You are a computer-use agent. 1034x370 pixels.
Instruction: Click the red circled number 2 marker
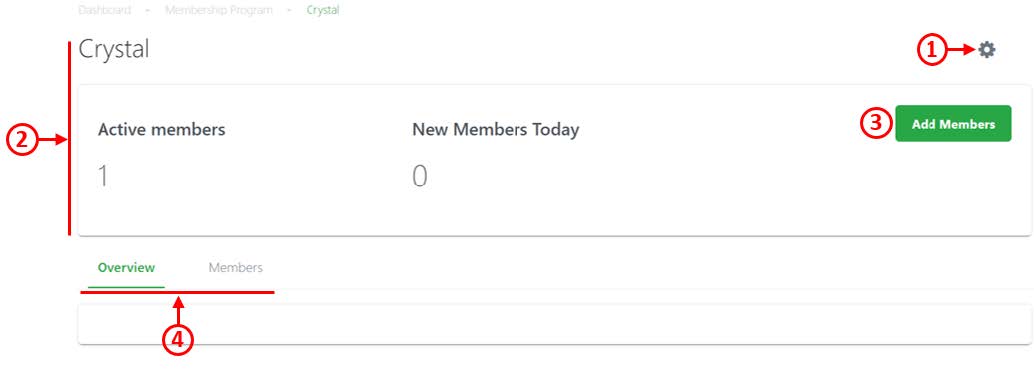(x=21, y=140)
